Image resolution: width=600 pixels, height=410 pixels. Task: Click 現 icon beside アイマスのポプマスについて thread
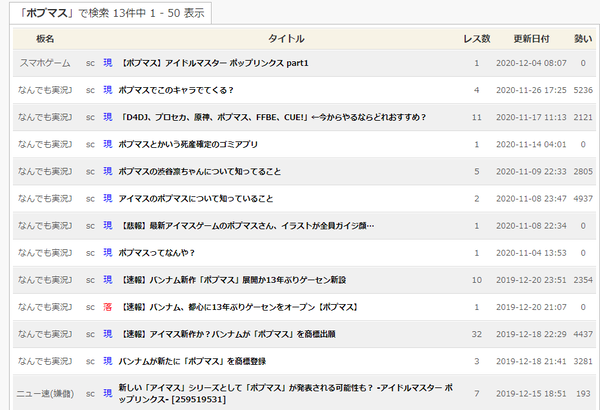coord(108,199)
